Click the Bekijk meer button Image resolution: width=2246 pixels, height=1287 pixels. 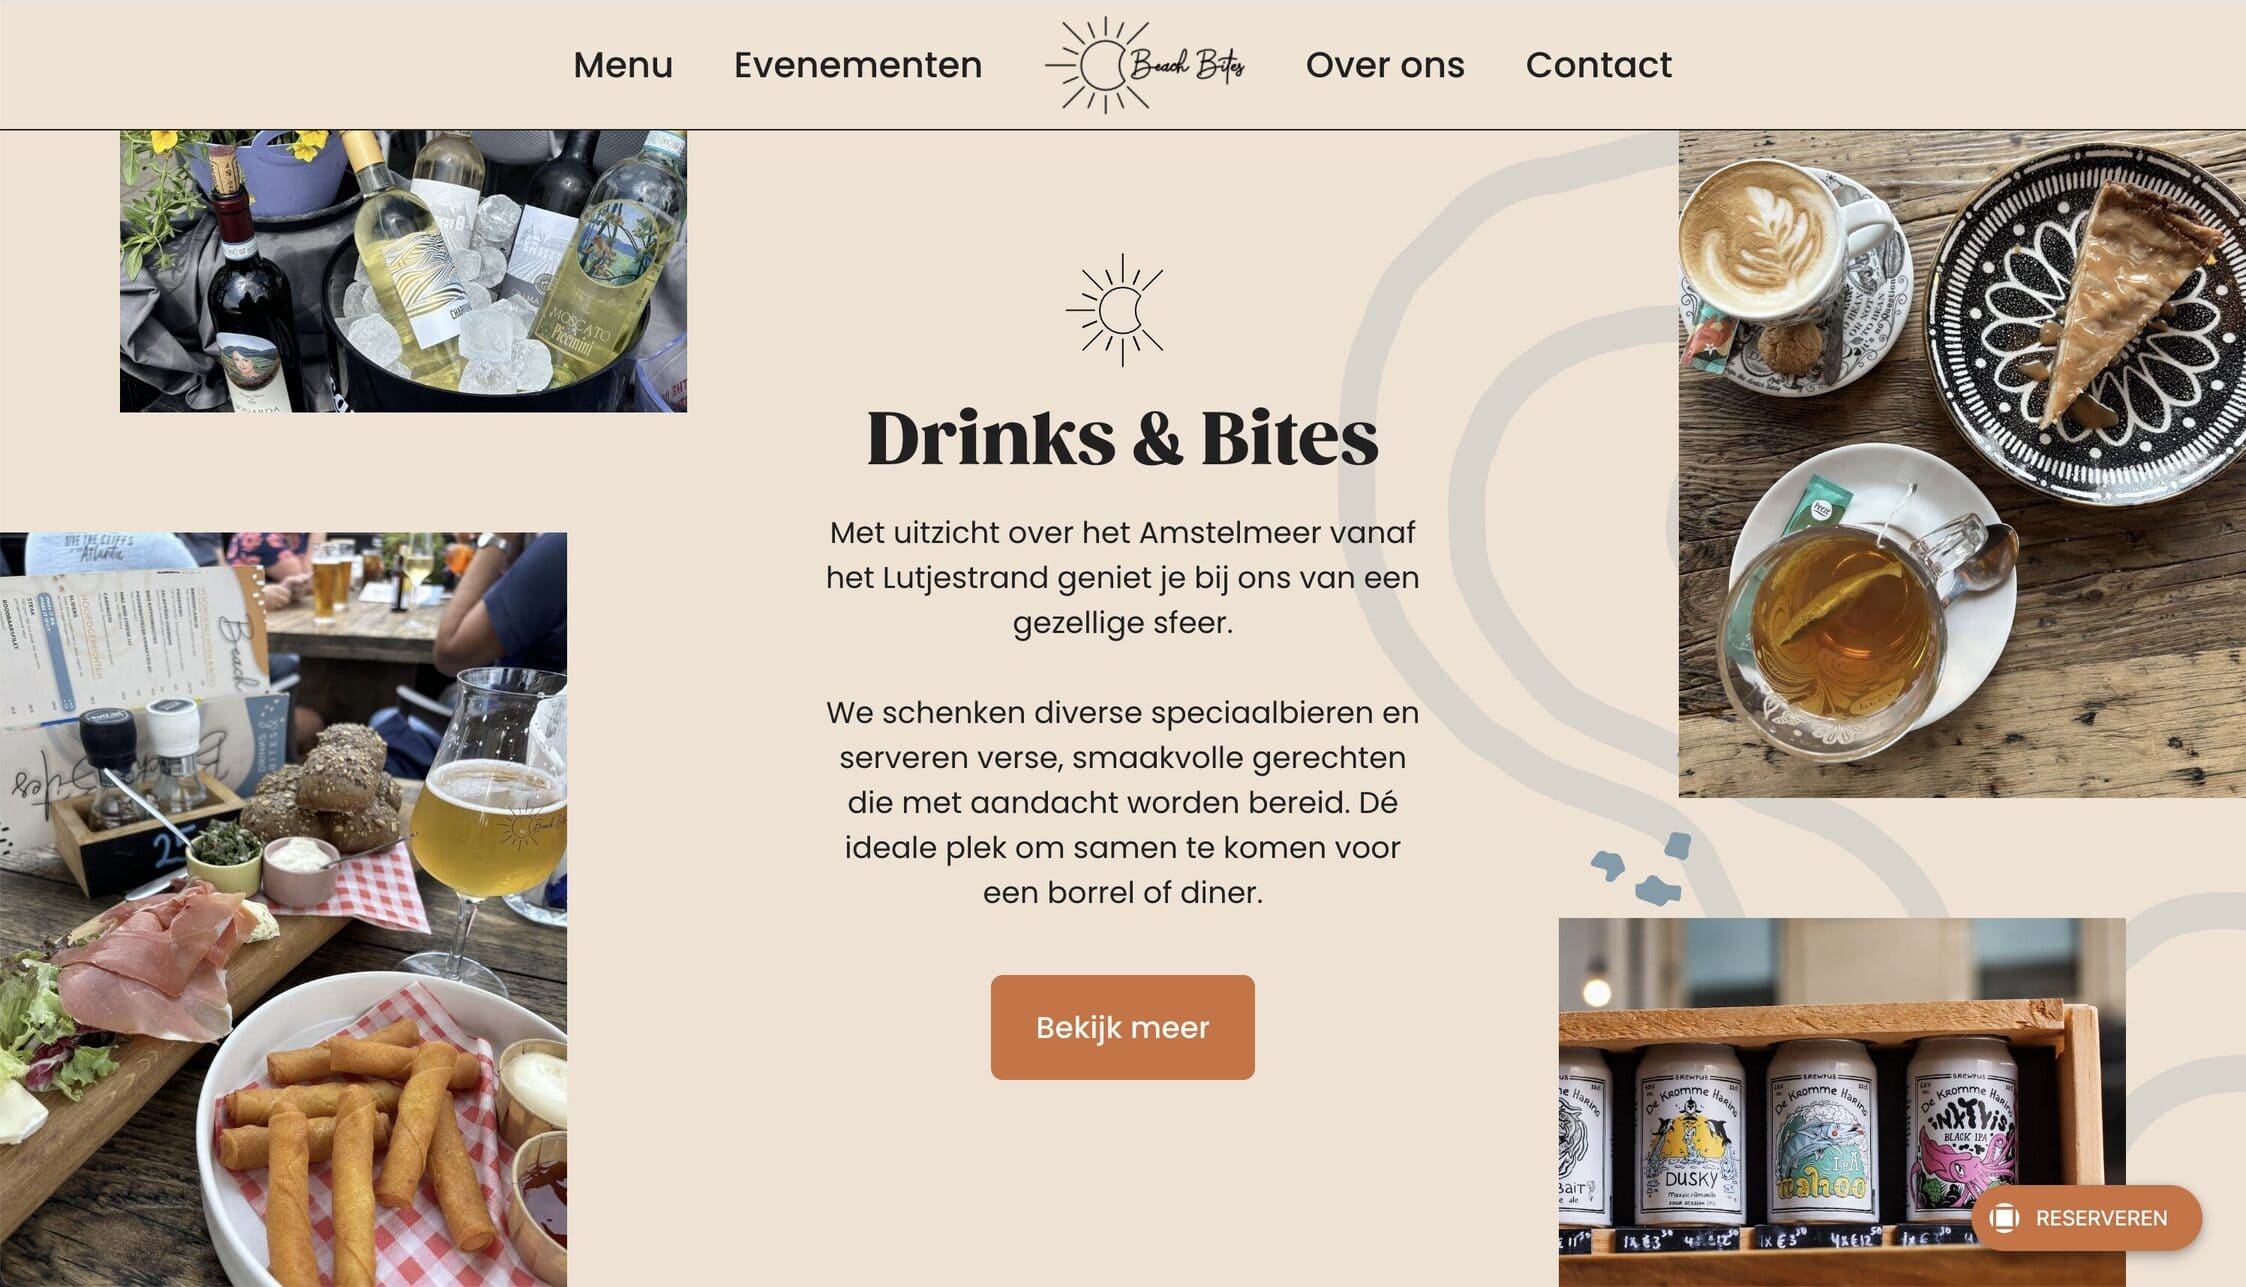[1122, 1027]
